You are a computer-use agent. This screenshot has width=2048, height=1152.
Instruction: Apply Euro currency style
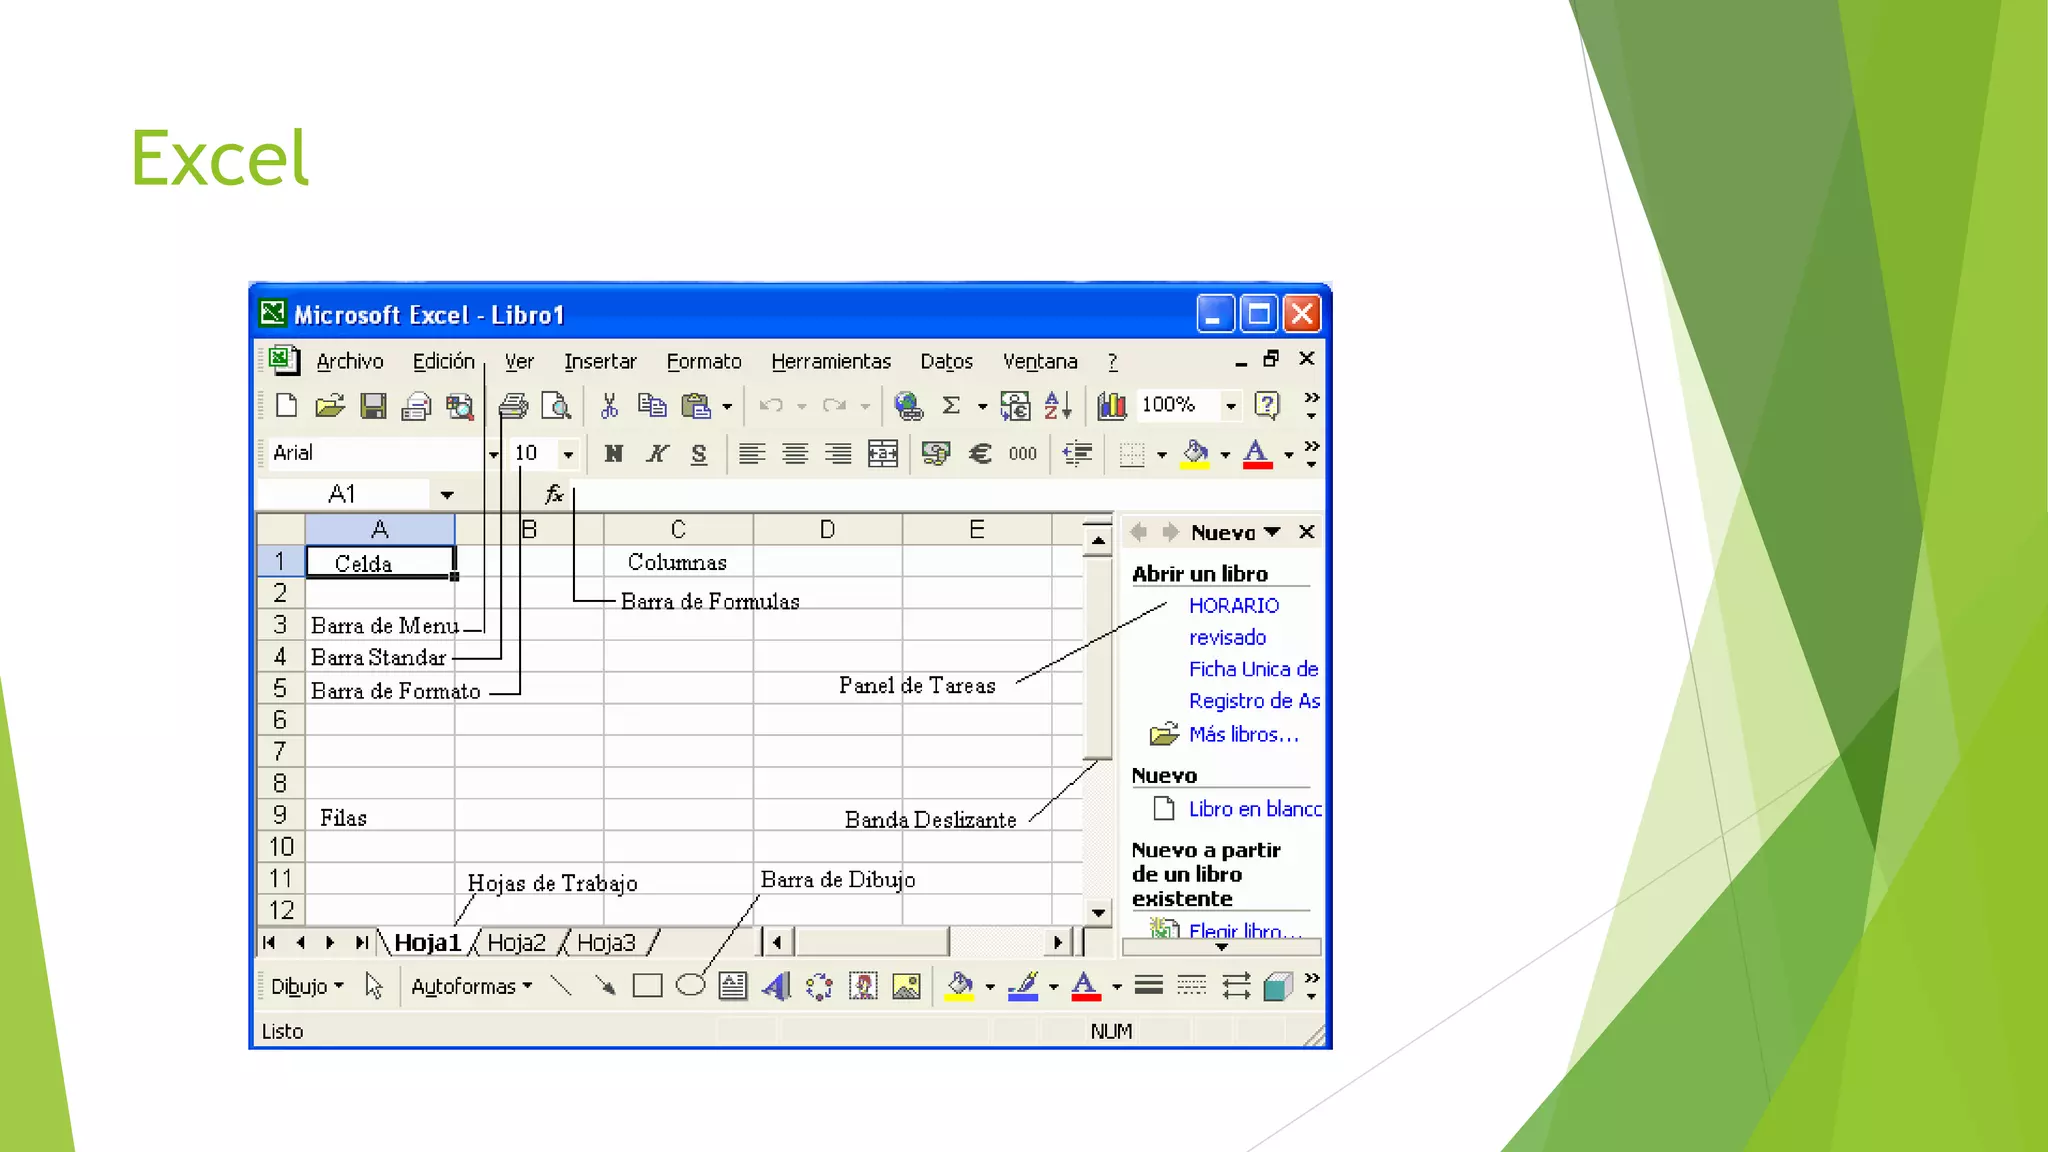[980, 454]
